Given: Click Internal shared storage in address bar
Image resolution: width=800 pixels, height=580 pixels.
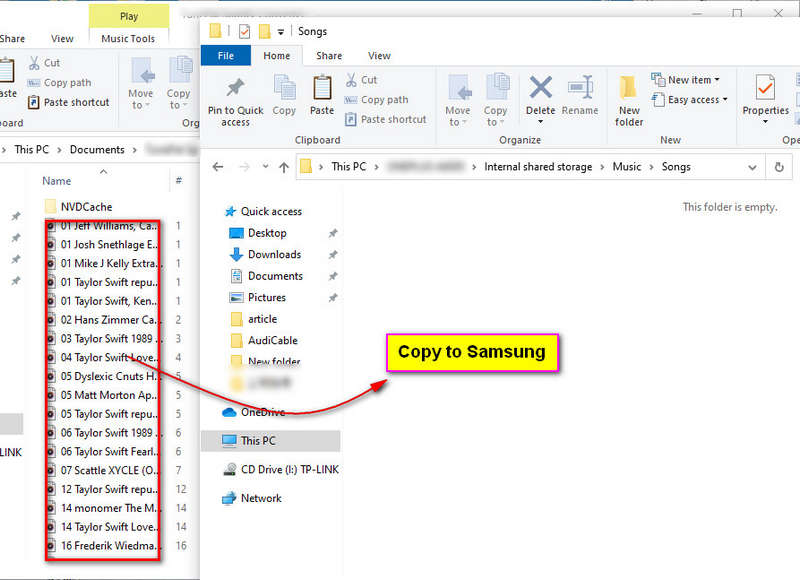Looking at the screenshot, I should point(538,167).
